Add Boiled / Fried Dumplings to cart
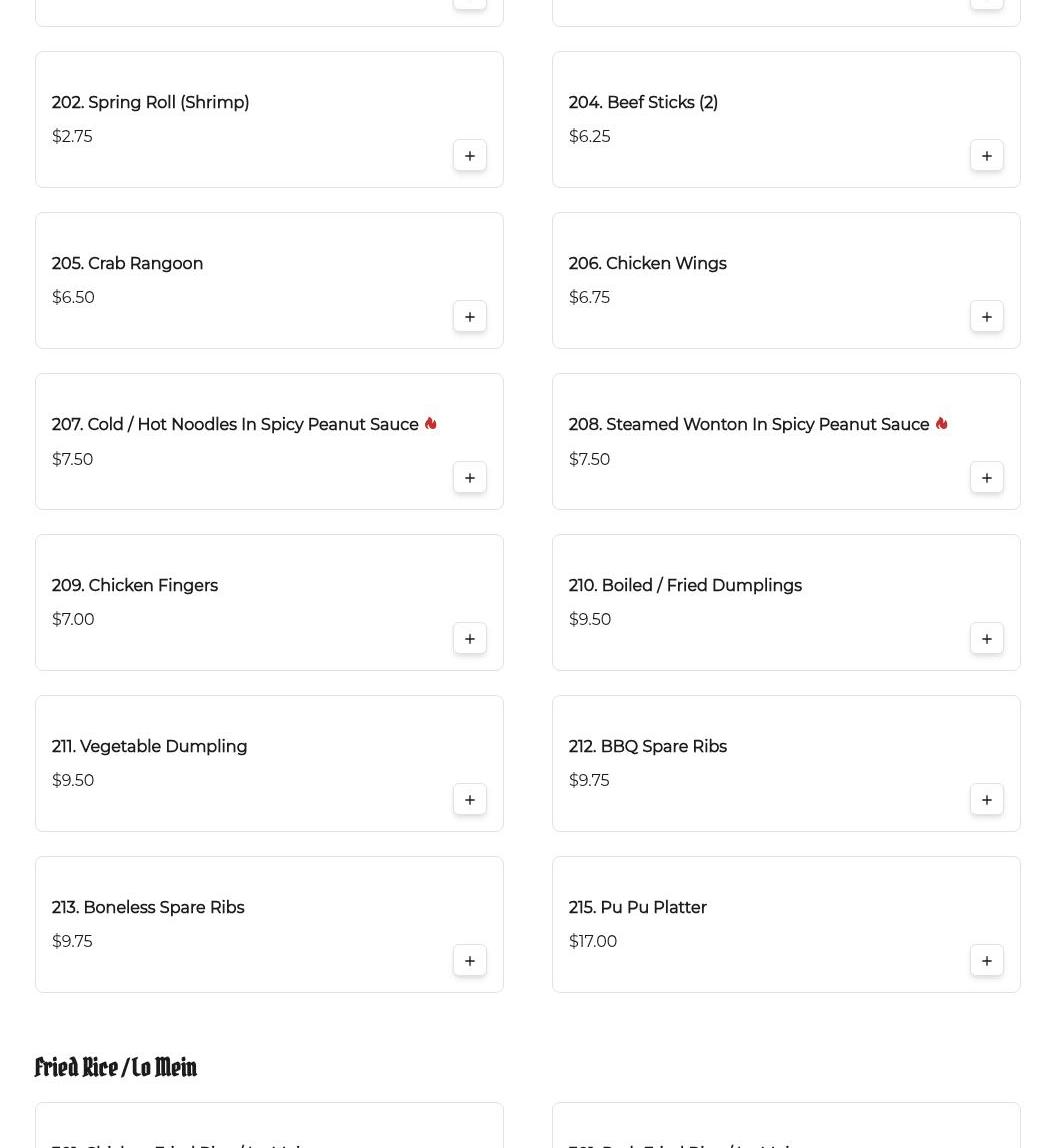Viewport: 1050px width, 1148px height. (x=986, y=639)
